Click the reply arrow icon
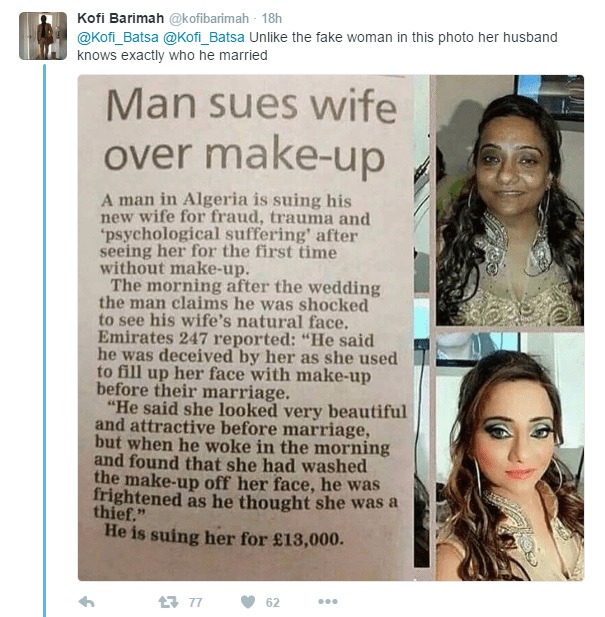605x617 pixels. pyautogui.click(x=87, y=602)
